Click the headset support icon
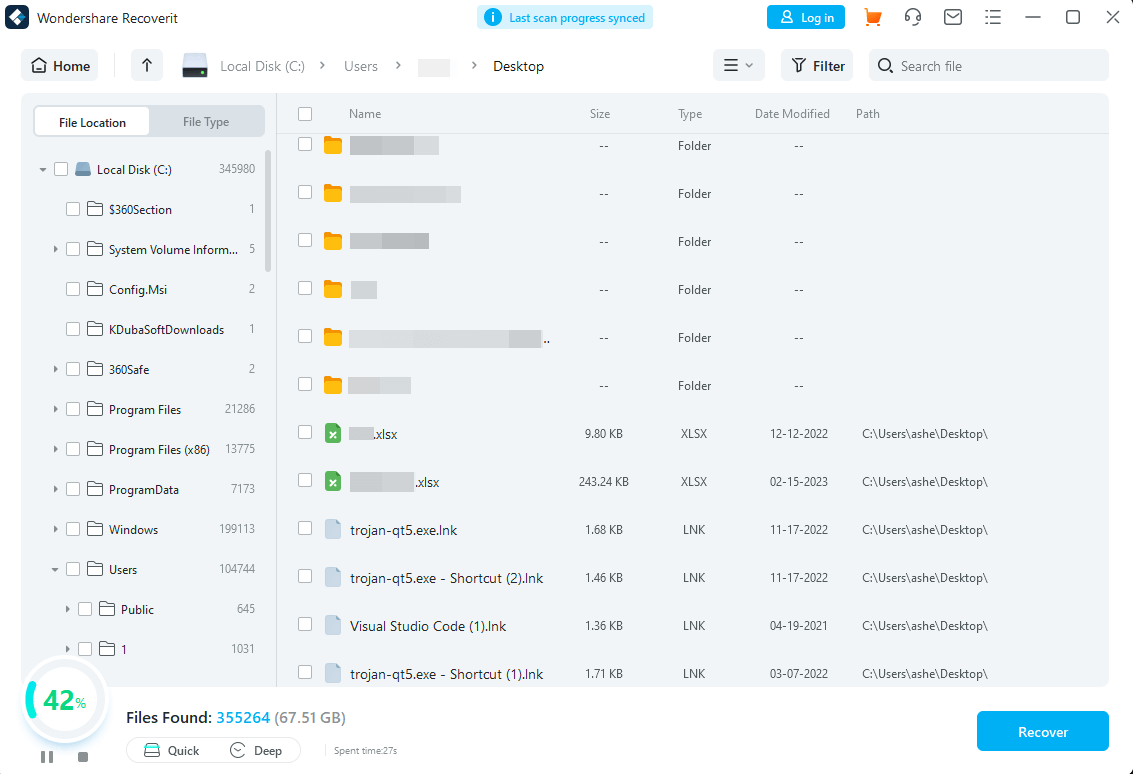 coord(912,18)
